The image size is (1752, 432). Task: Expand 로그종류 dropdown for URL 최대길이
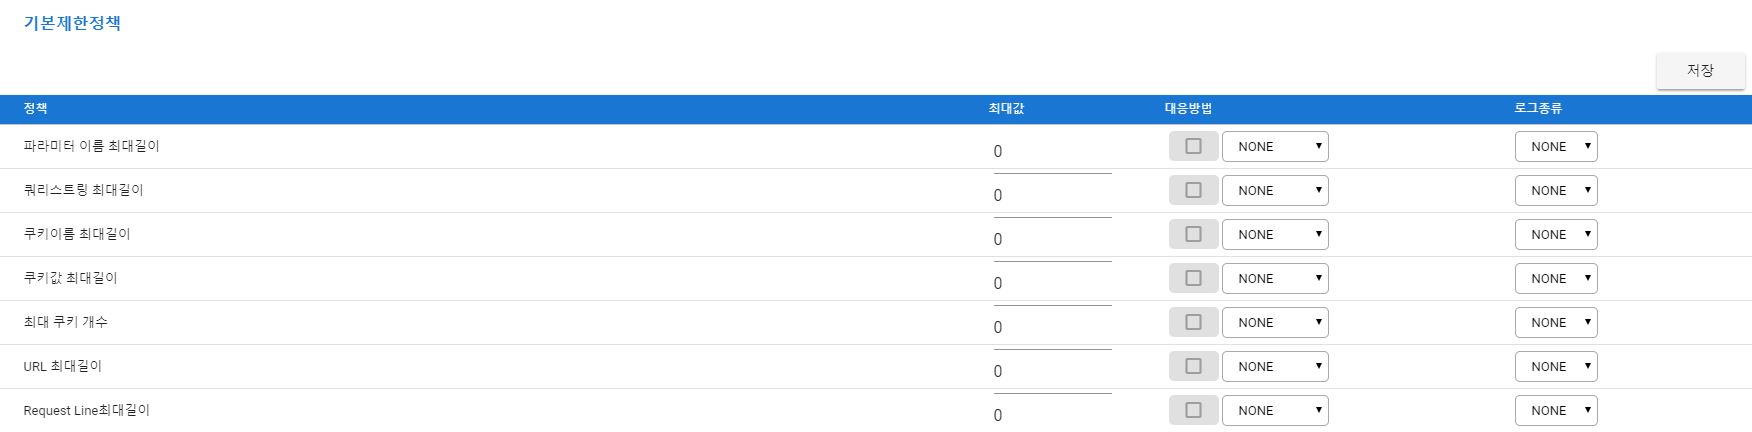click(1556, 367)
